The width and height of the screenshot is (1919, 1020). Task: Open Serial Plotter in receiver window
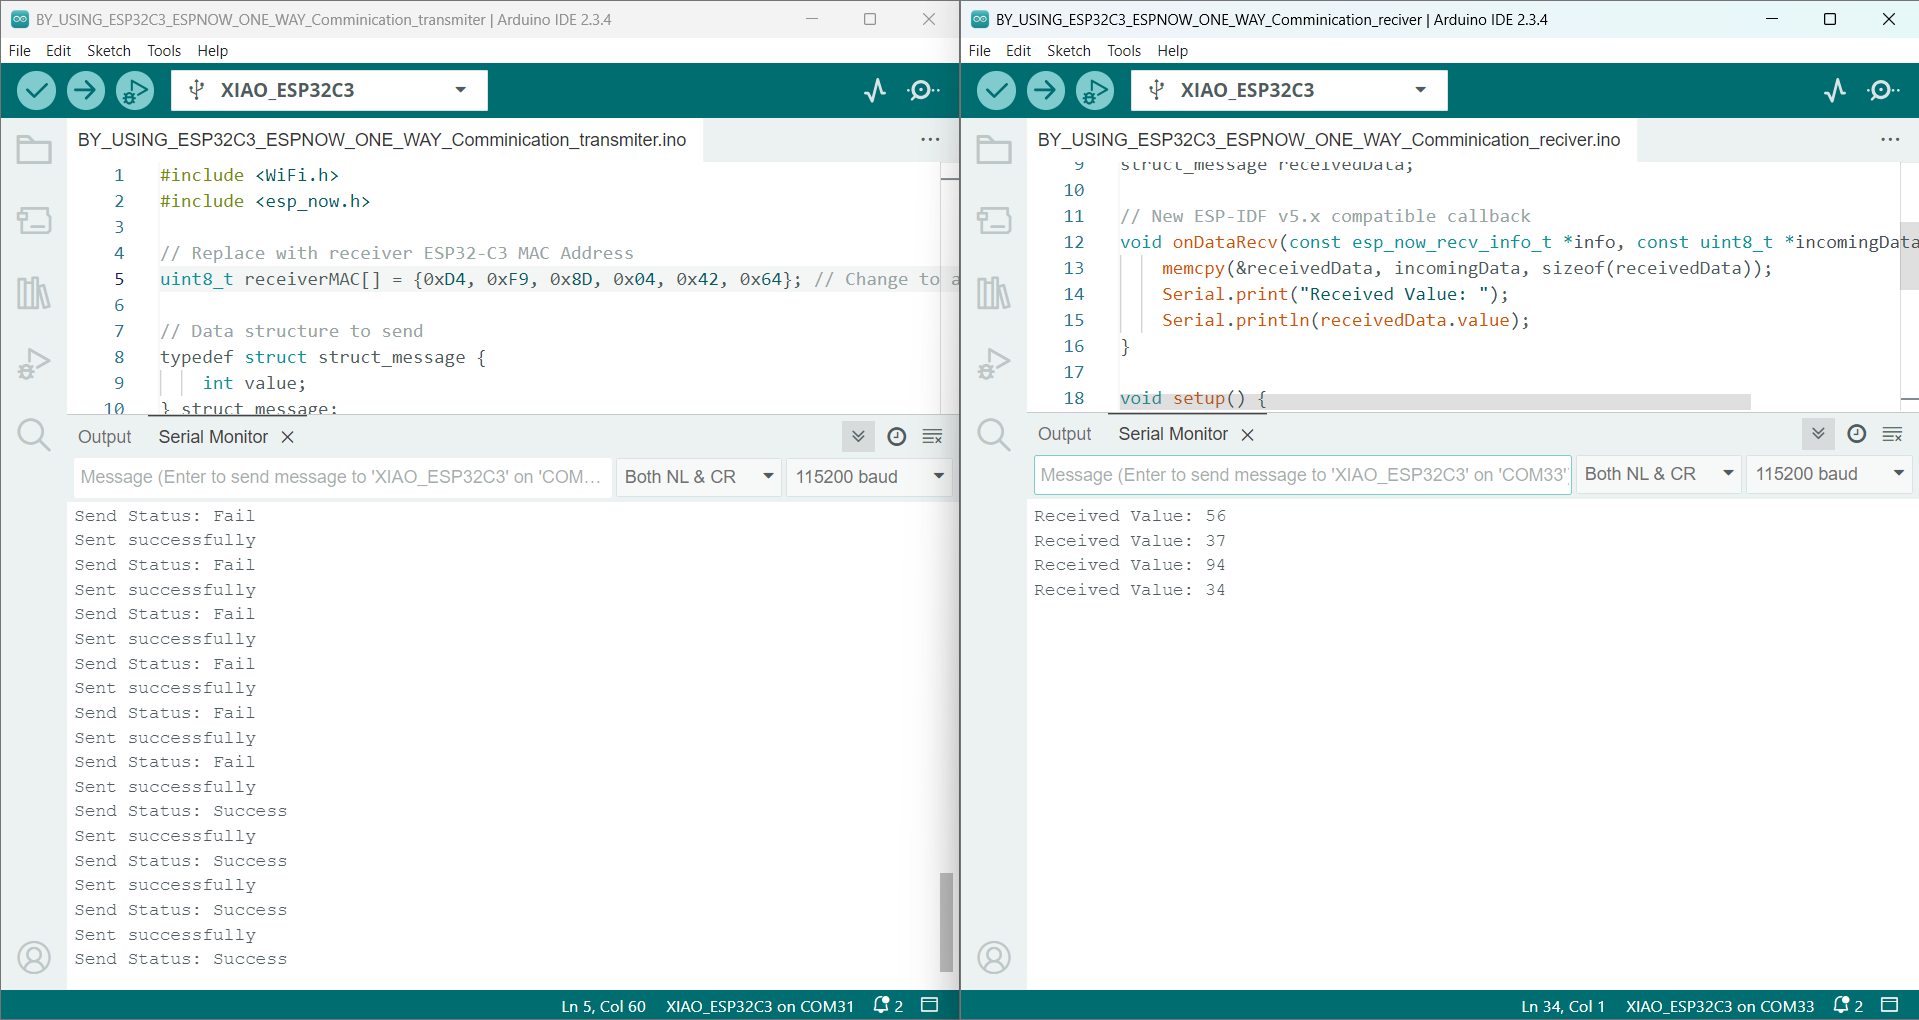point(1836,90)
